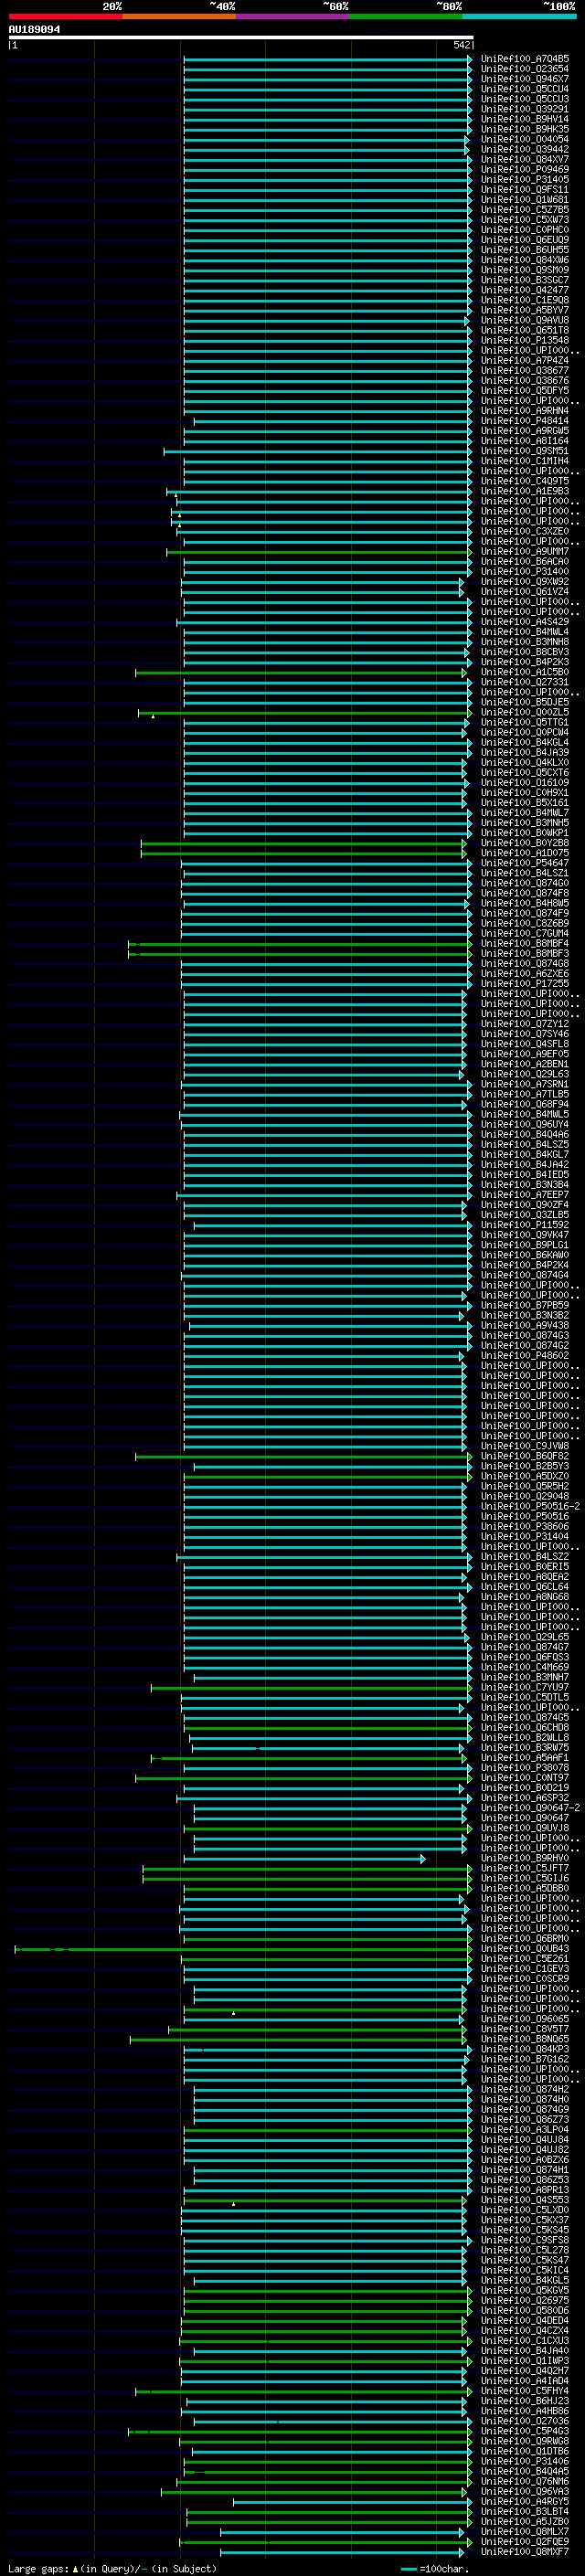Open hit UniRef100_B9HV14
Viewport: 585px width, 2576px height.
[525, 119]
